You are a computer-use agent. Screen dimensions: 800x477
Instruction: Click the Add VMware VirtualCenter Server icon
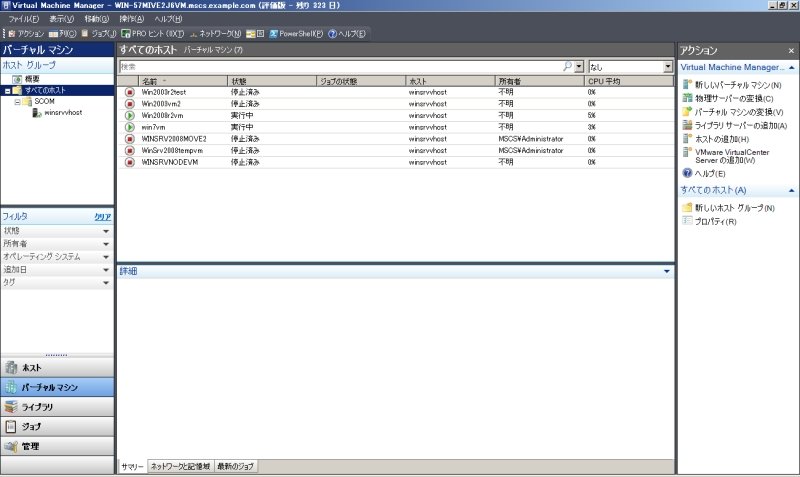click(x=687, y=152)
